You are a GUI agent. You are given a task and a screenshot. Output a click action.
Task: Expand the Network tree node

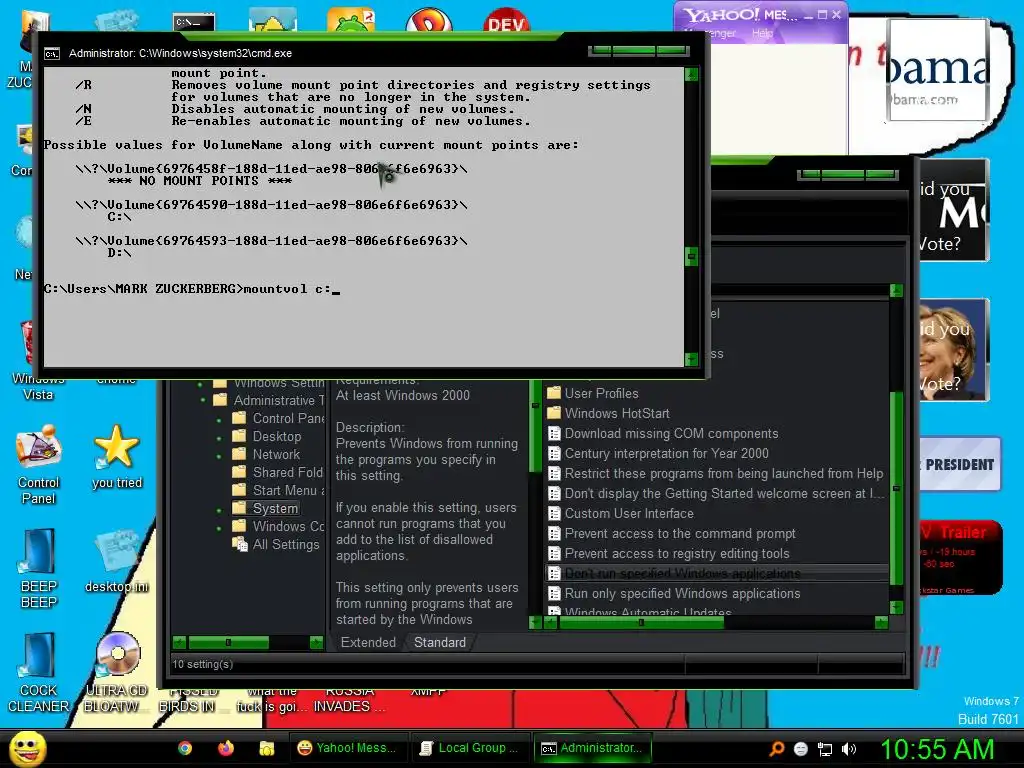[x=219, y=455]
